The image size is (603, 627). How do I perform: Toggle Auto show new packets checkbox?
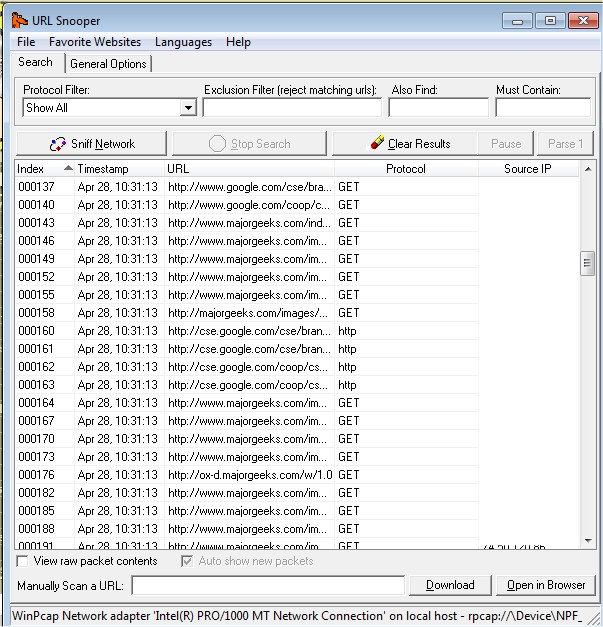tap(187, 561)
